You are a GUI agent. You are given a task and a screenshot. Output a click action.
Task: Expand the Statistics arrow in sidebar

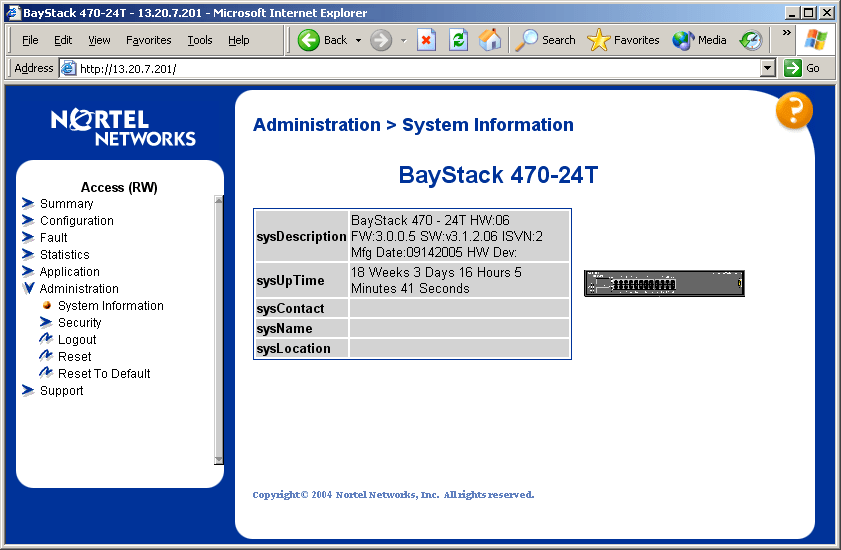pos(28,254)
